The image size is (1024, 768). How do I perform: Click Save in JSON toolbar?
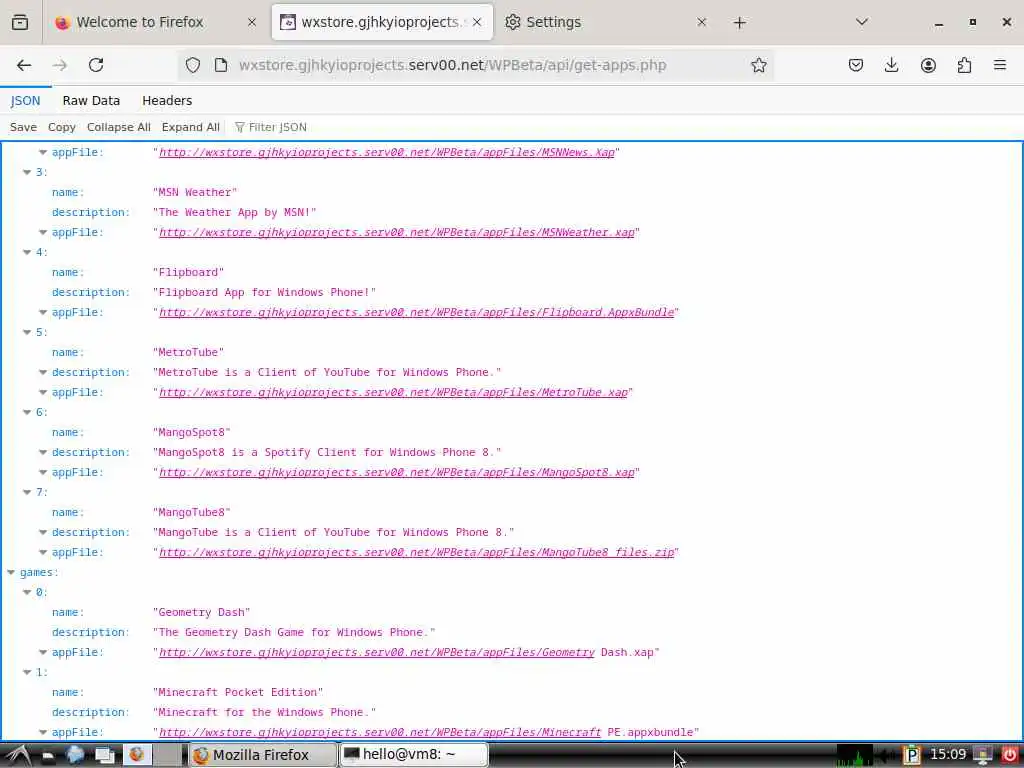click(24, 127)
